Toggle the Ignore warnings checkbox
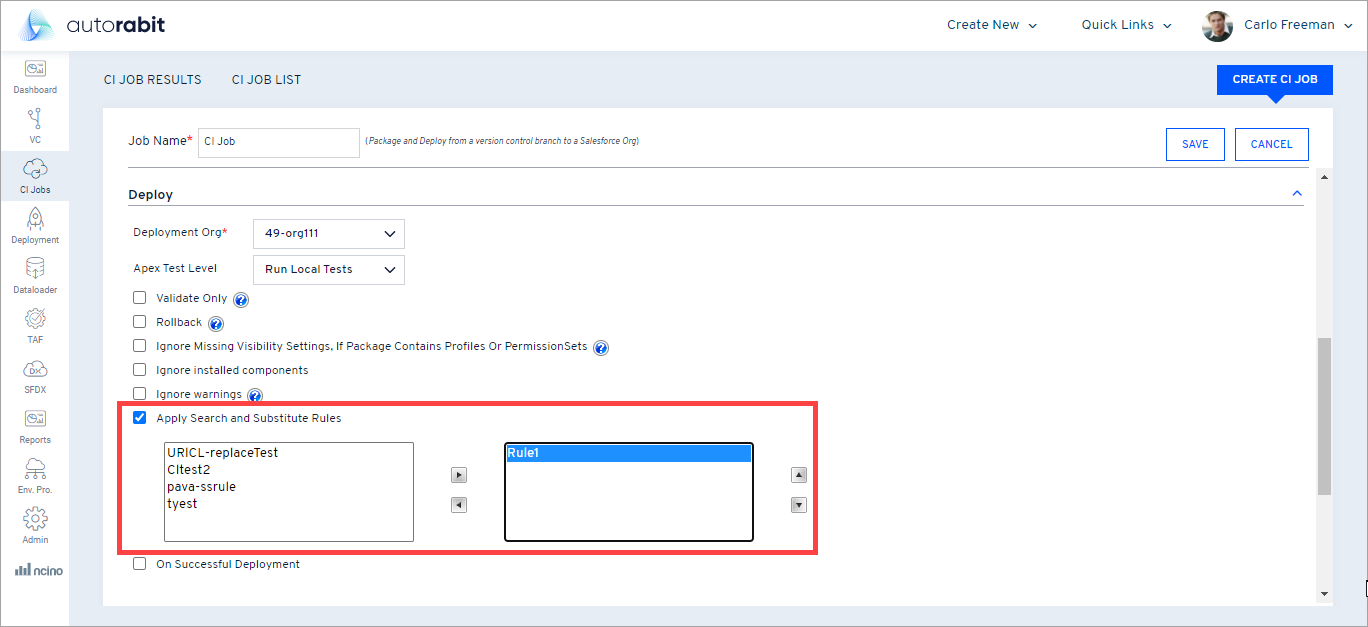The width and height of the screenshot is (1368, 627). [140, 394]
